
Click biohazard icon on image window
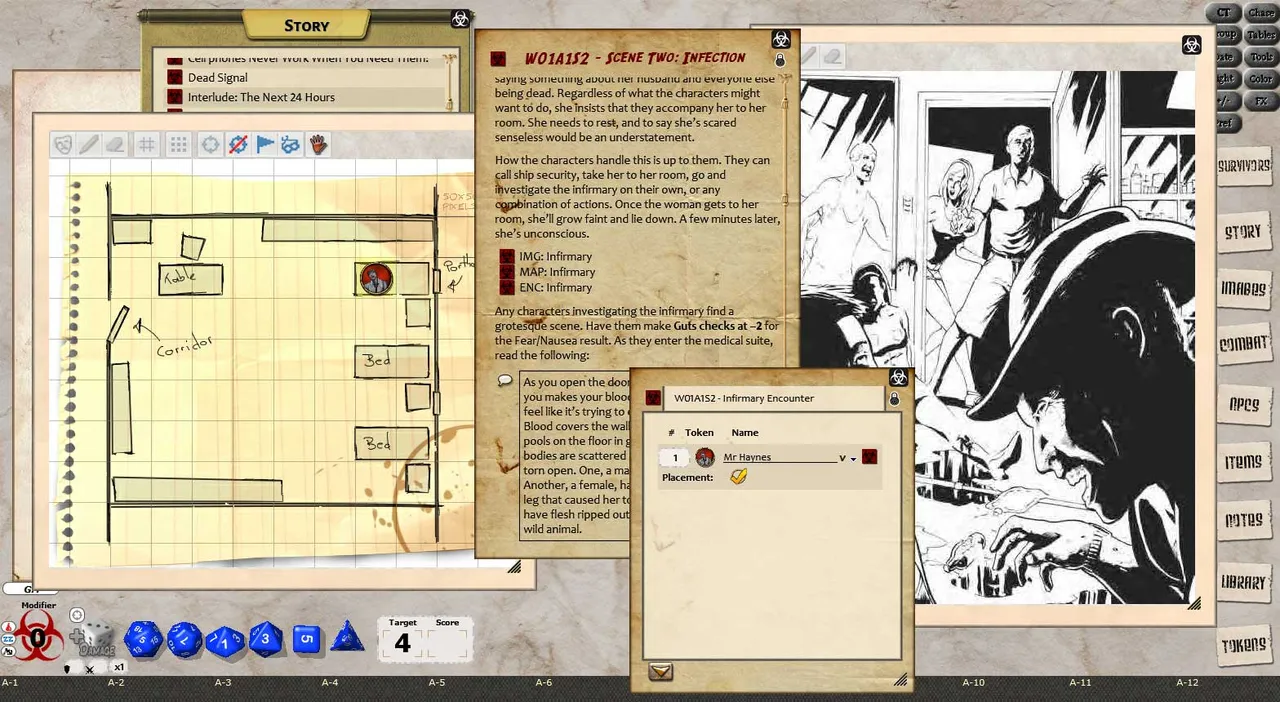[1192, 45]
